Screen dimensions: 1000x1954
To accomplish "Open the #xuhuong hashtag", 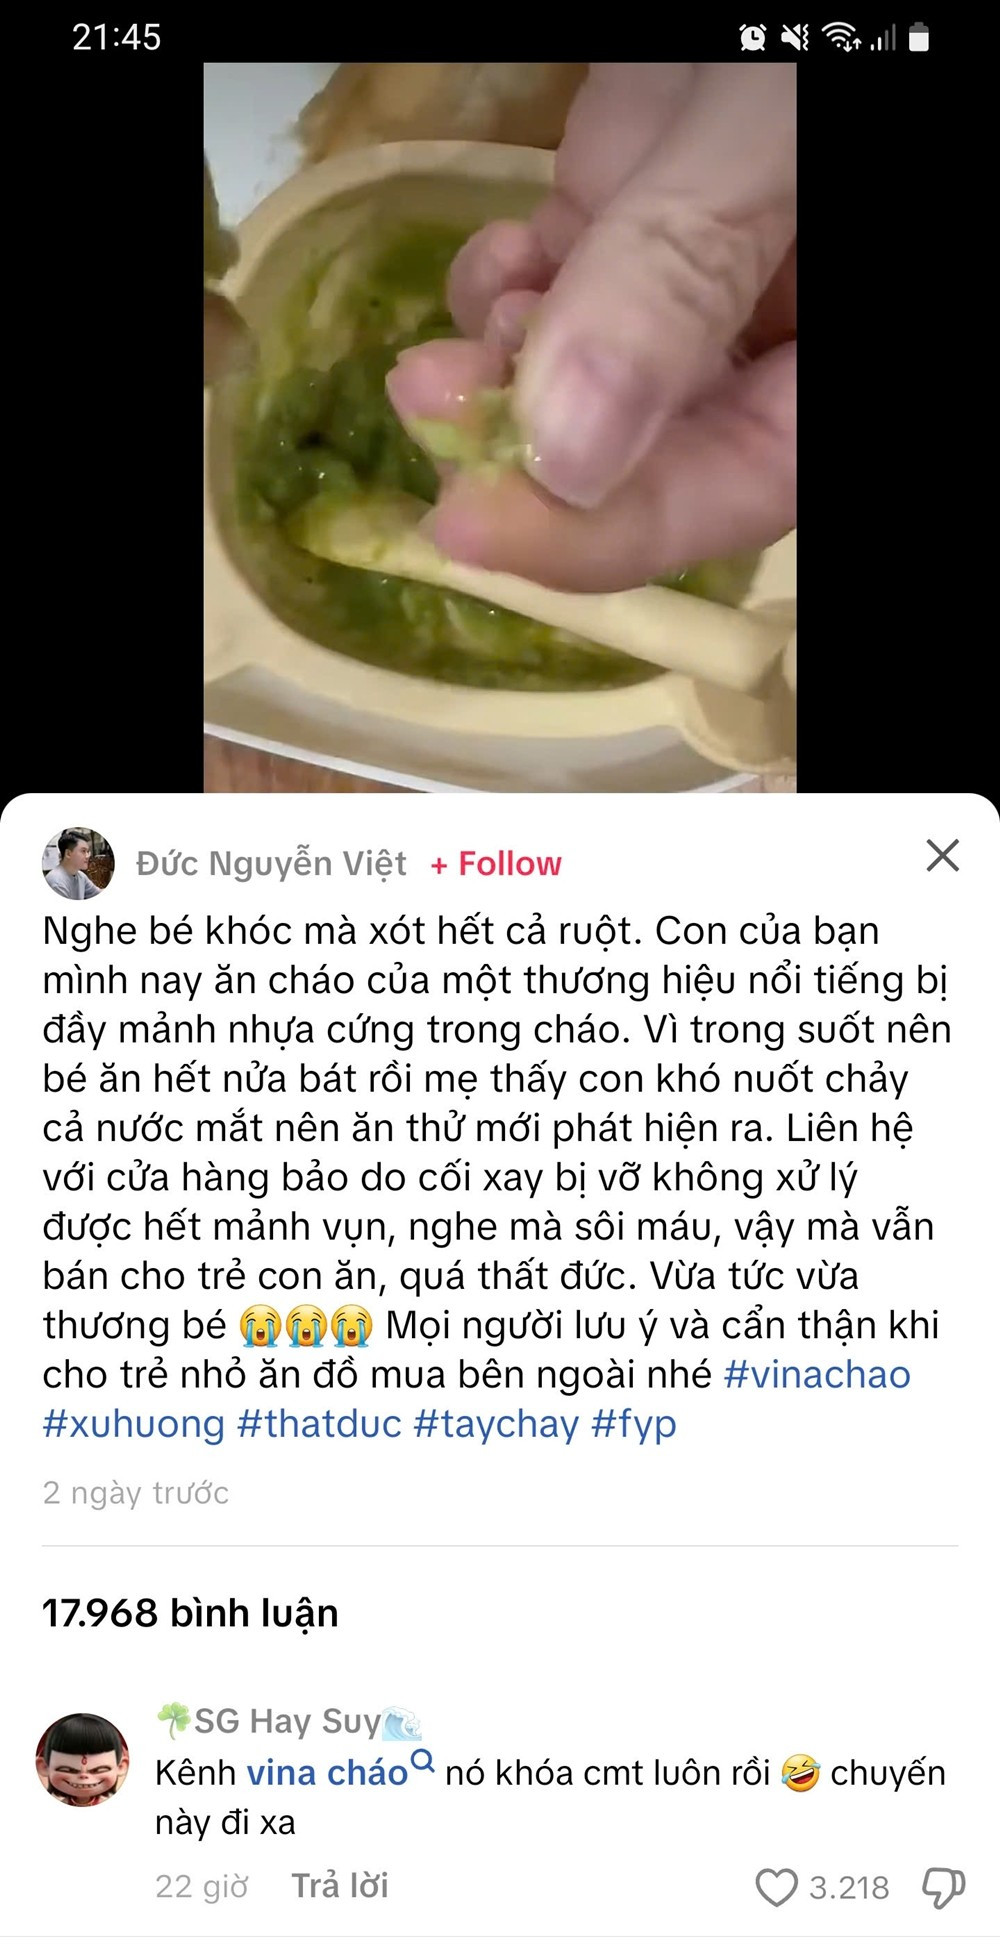I will (134, 1424).
